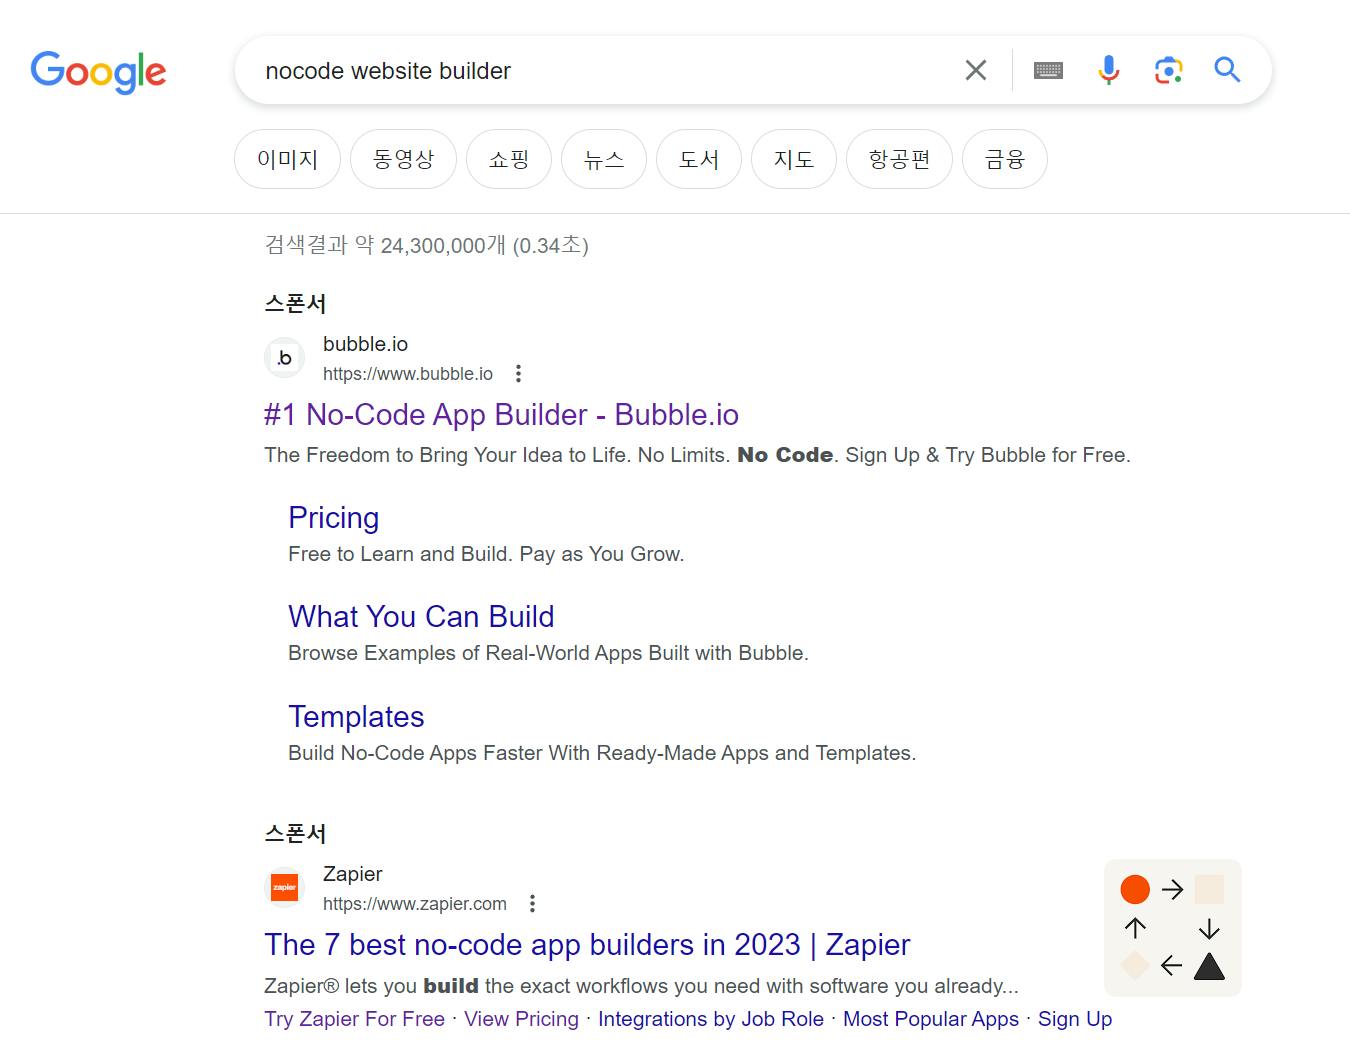Click 'View Pricing' Zapier link

coord(521,1019)
